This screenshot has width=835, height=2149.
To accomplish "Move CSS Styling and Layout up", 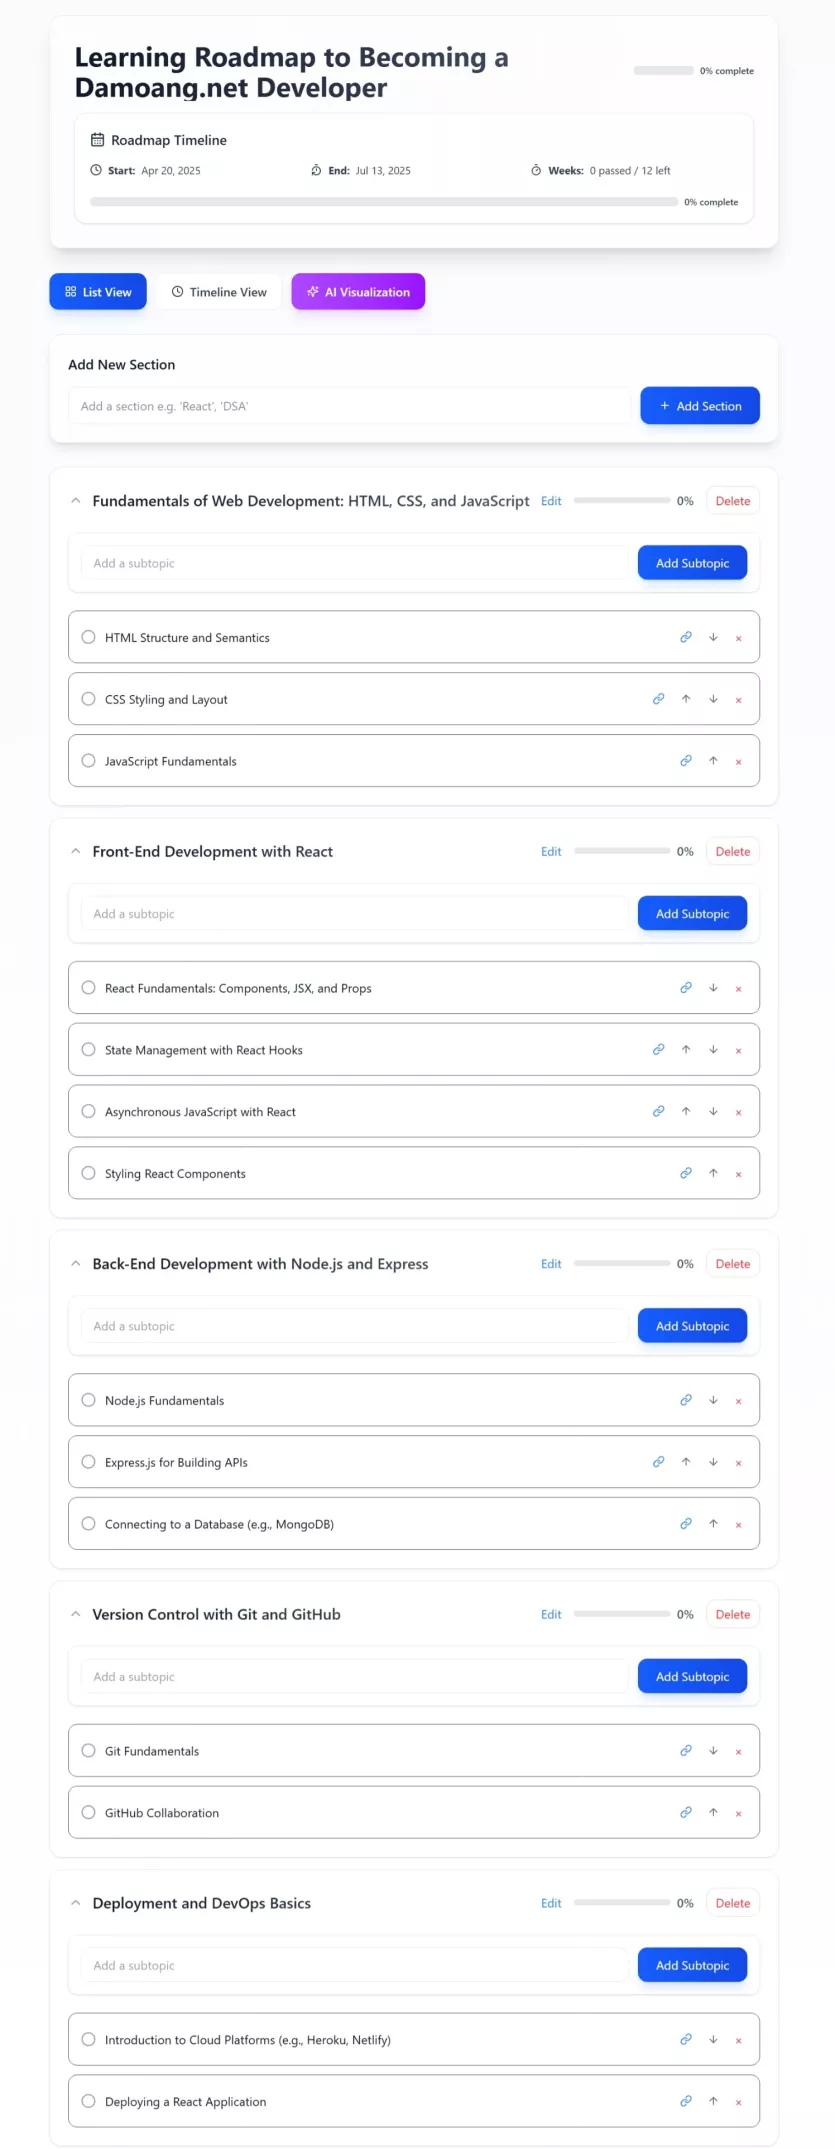I will (x=686, y=699).
